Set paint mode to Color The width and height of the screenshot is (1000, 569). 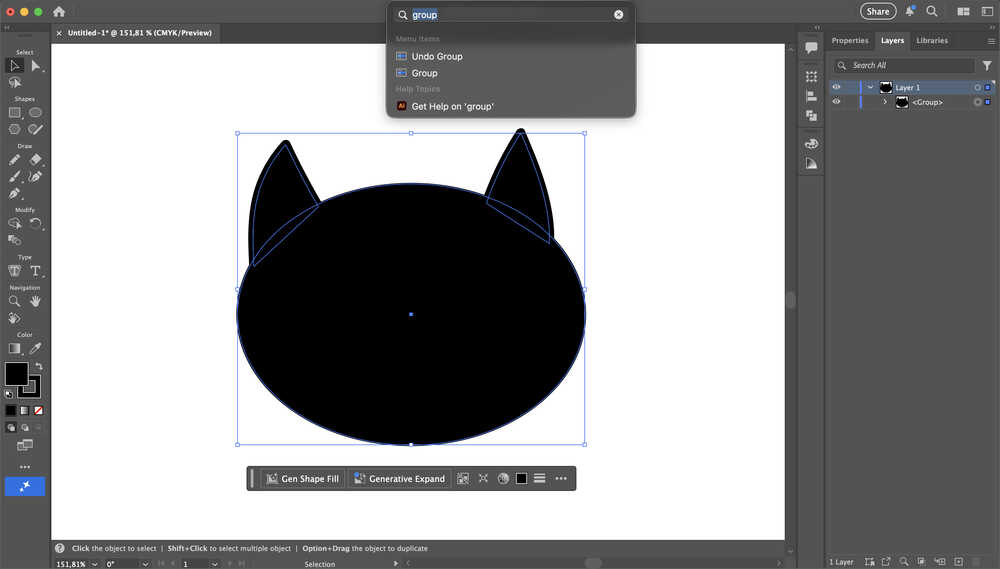click(x=11, y=411)
